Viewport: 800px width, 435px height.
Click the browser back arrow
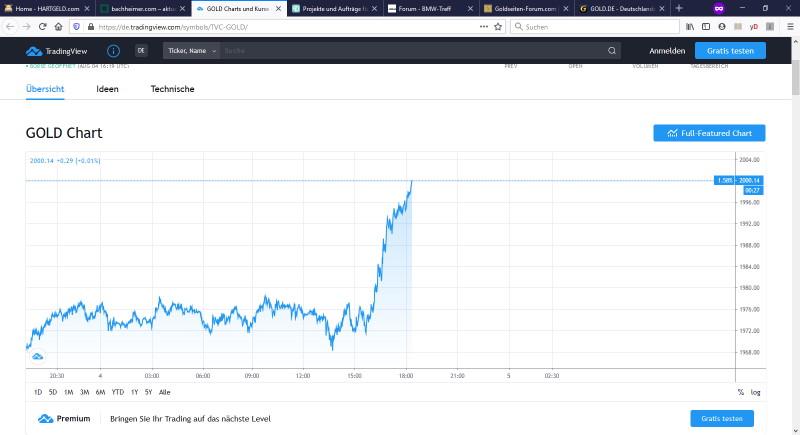pyautogui.click(x=11, y=26)
